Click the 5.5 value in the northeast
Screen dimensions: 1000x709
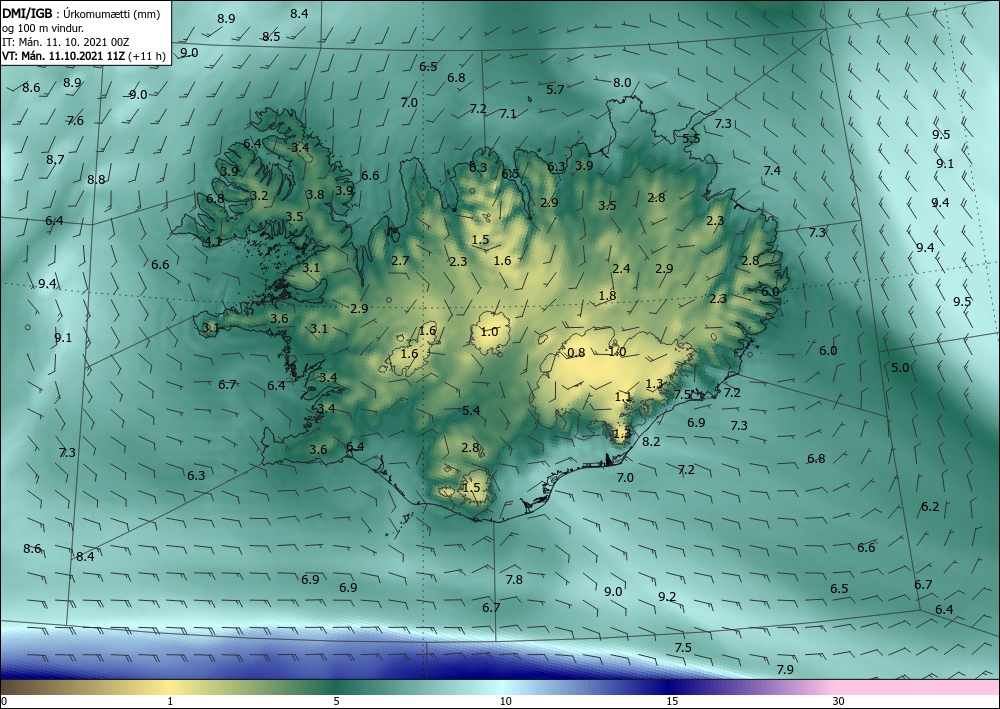691,138
